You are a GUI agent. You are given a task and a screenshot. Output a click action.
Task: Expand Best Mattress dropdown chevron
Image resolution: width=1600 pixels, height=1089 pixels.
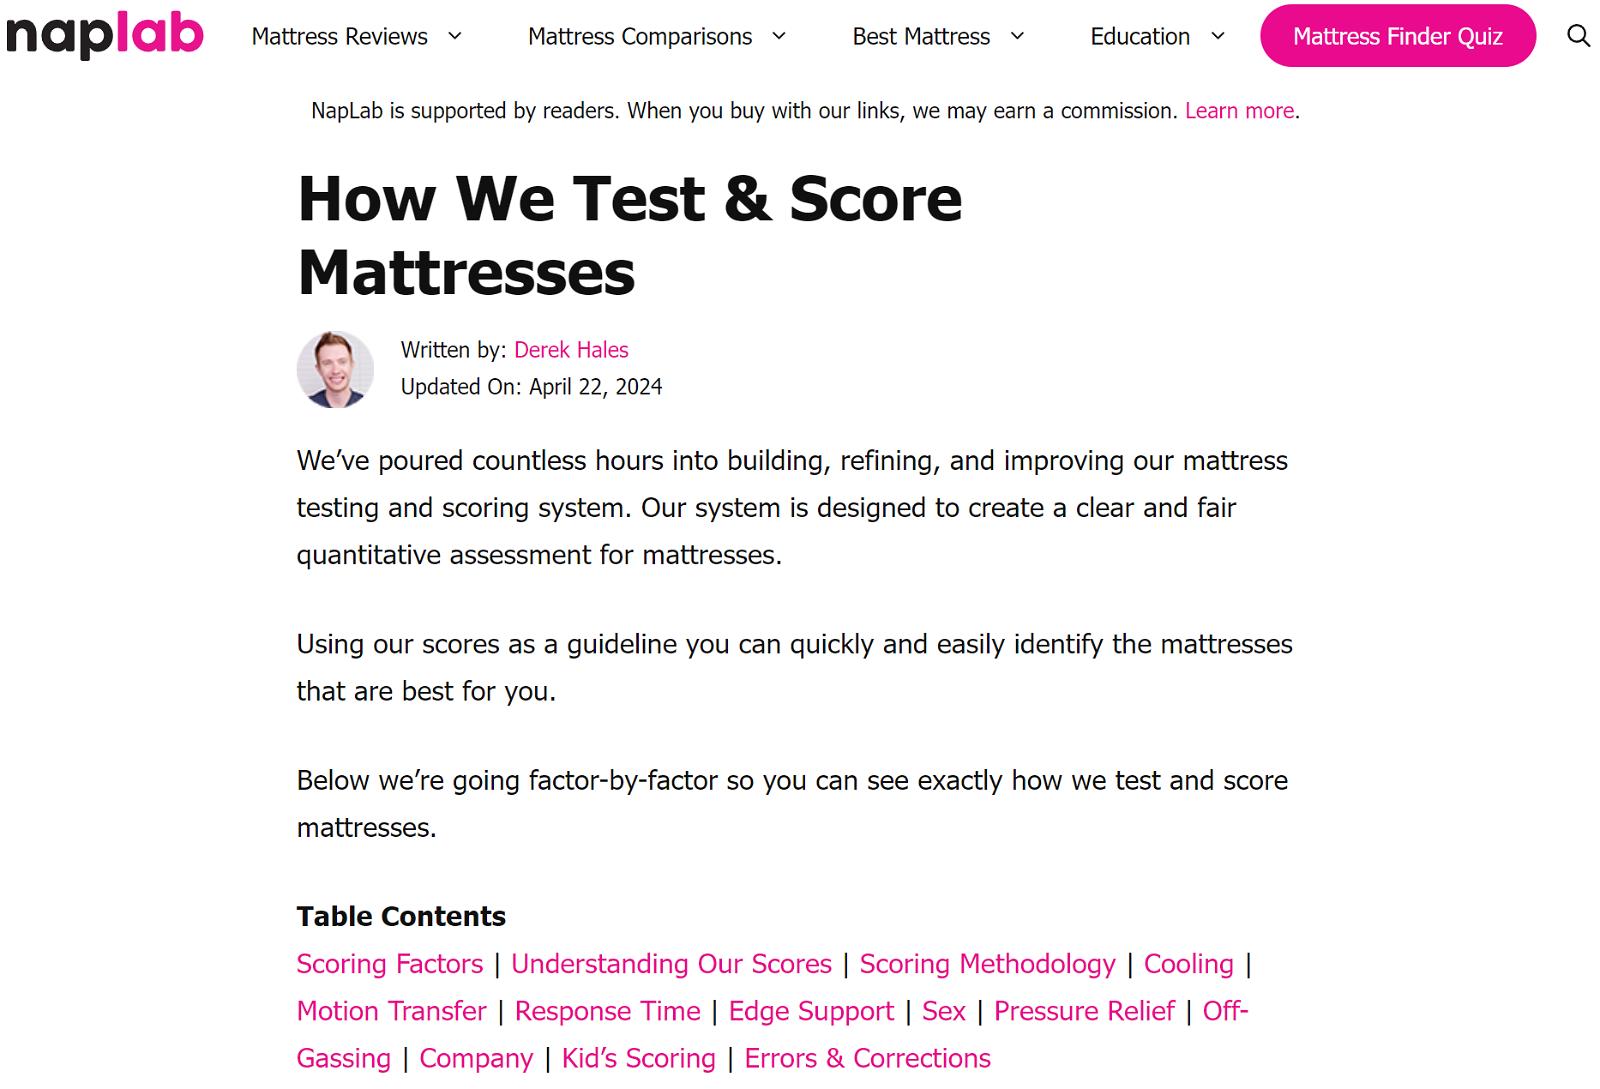coord(1017,36)
